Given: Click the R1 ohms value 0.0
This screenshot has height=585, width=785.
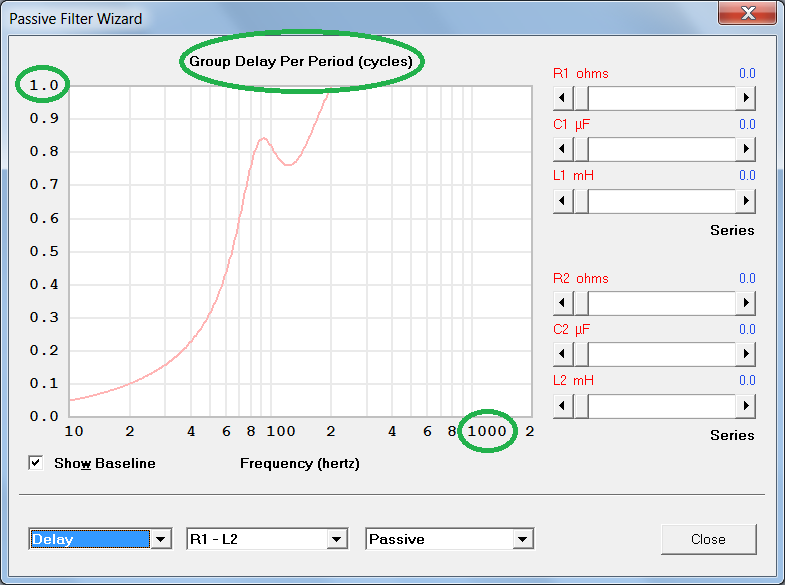Looking at the screenshot, I should tap(747, 74).
